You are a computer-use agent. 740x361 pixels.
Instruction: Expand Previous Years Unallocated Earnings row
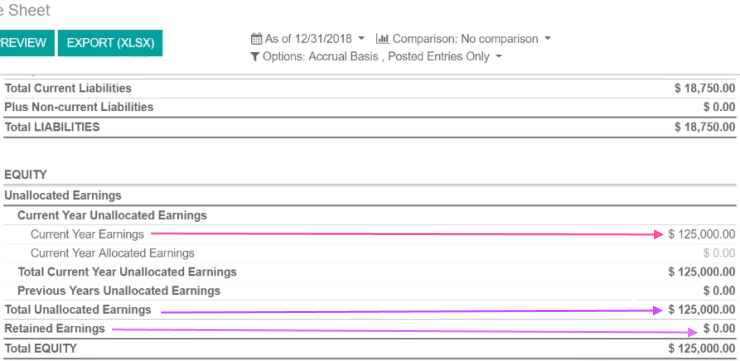[x=119, y=291]
